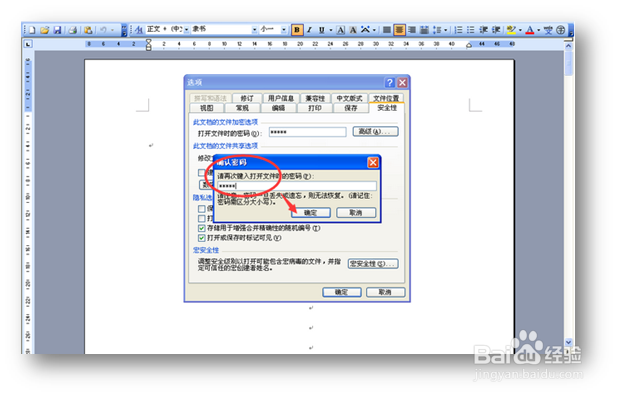Apply distributed alignment

pos(424,30)
